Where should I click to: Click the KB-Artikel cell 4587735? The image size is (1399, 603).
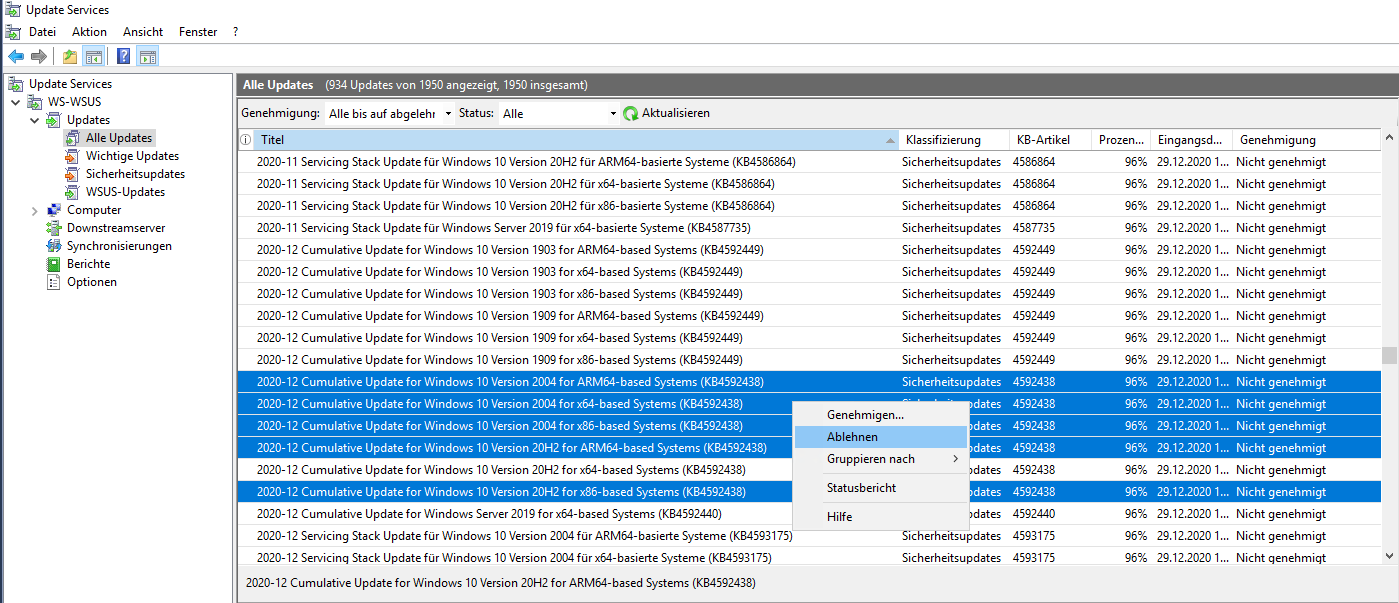pos(1034,228)
